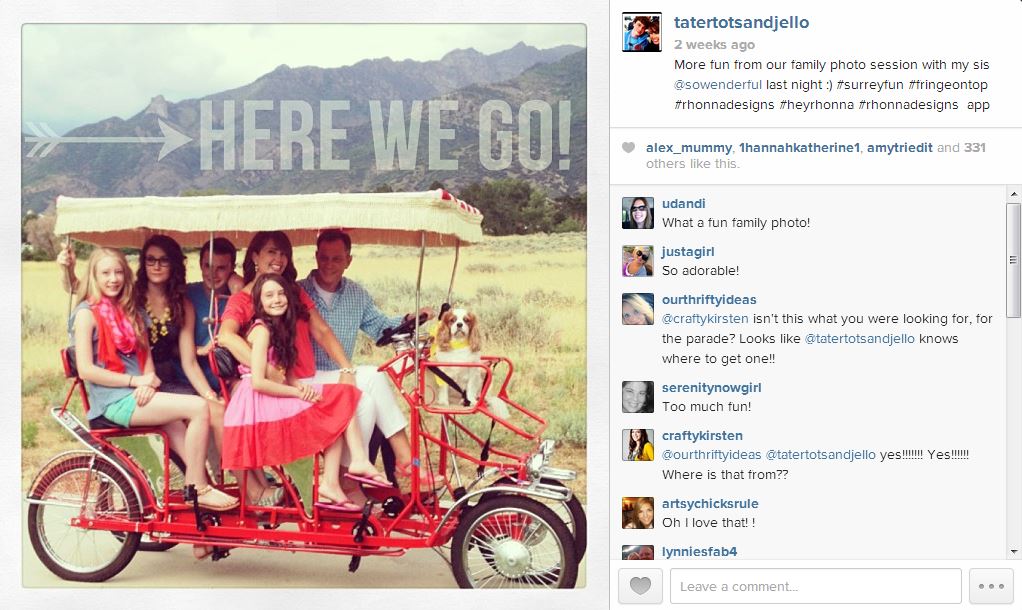1022x610 pixels.
Task: Click the scroll down arrow in comments
Action: (1014, 552)
